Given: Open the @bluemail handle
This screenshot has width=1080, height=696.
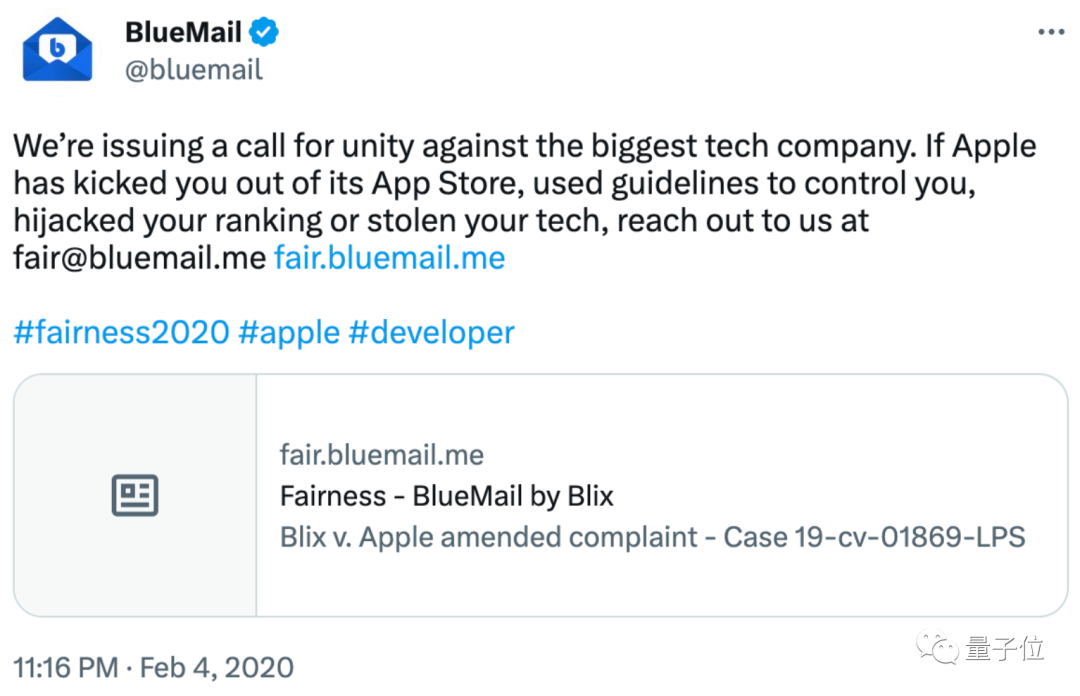Looking at the screenshot, I should click(x=194, y=70).
